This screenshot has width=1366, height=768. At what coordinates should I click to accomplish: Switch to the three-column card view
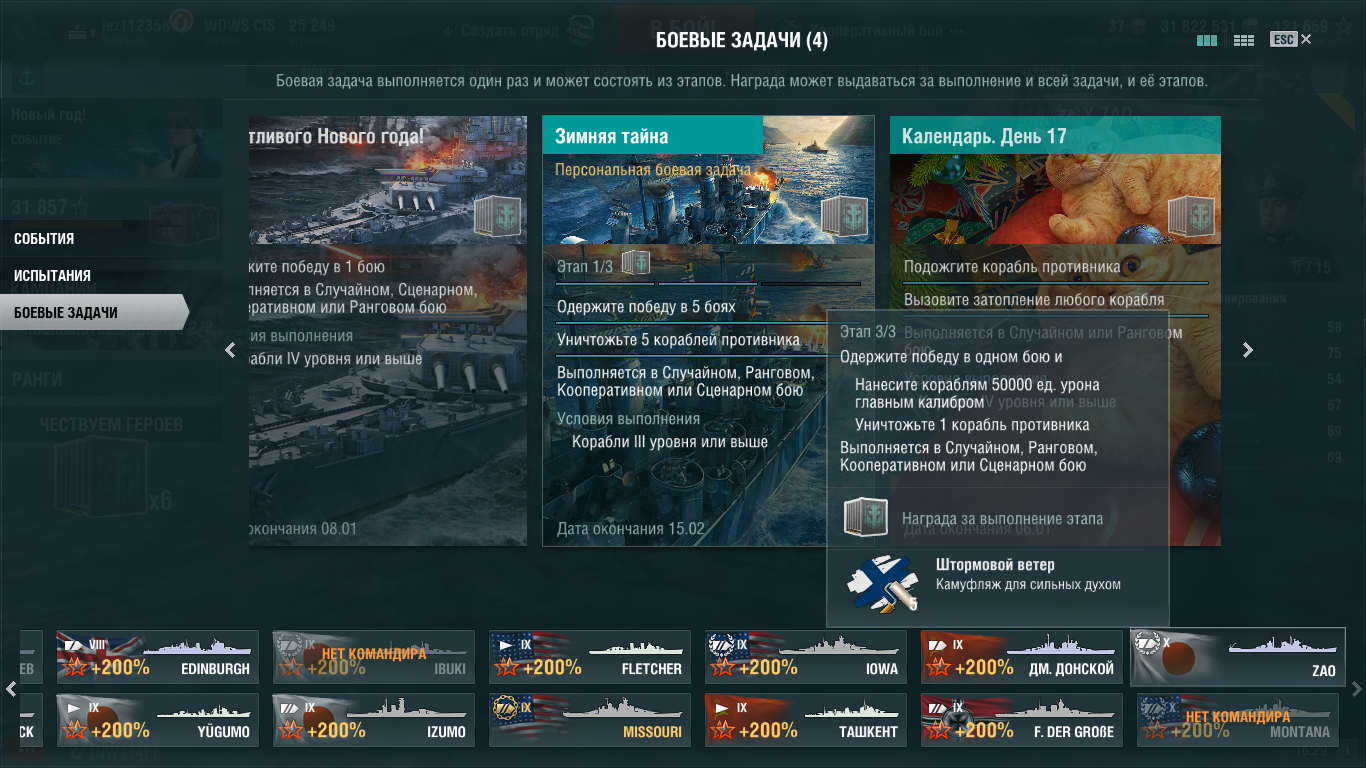click(1207, 41)
